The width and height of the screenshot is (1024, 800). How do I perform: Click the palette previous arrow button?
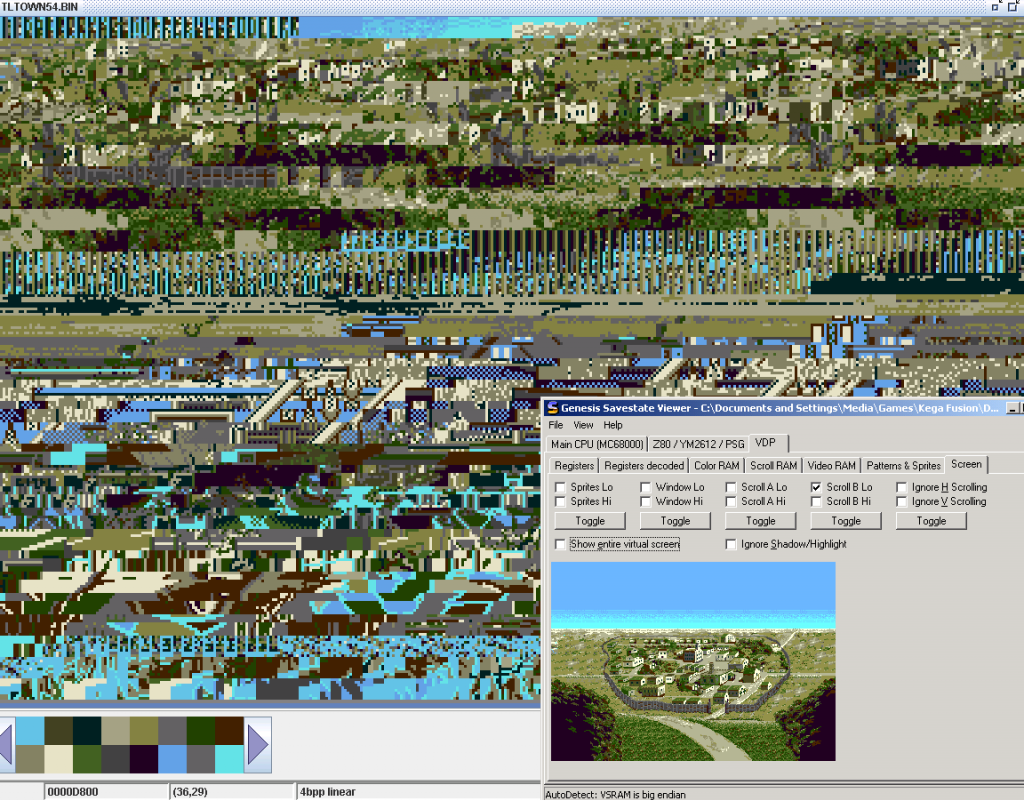[x=6, y=745]
